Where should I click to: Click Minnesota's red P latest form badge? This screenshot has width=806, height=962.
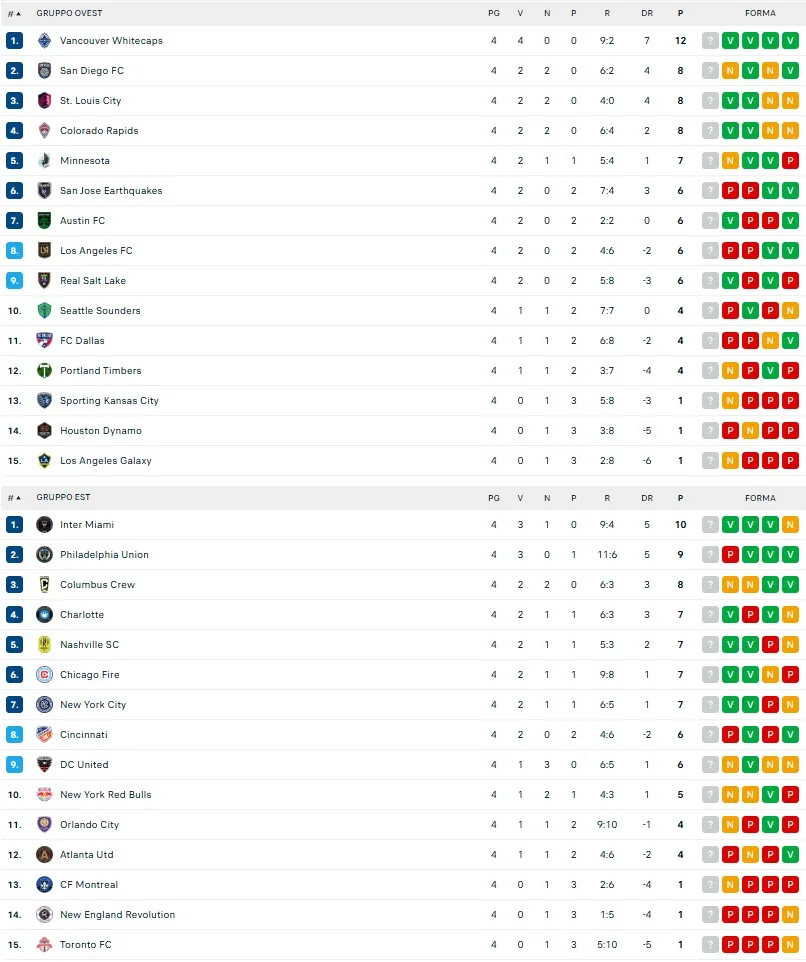tap(790, 161)
